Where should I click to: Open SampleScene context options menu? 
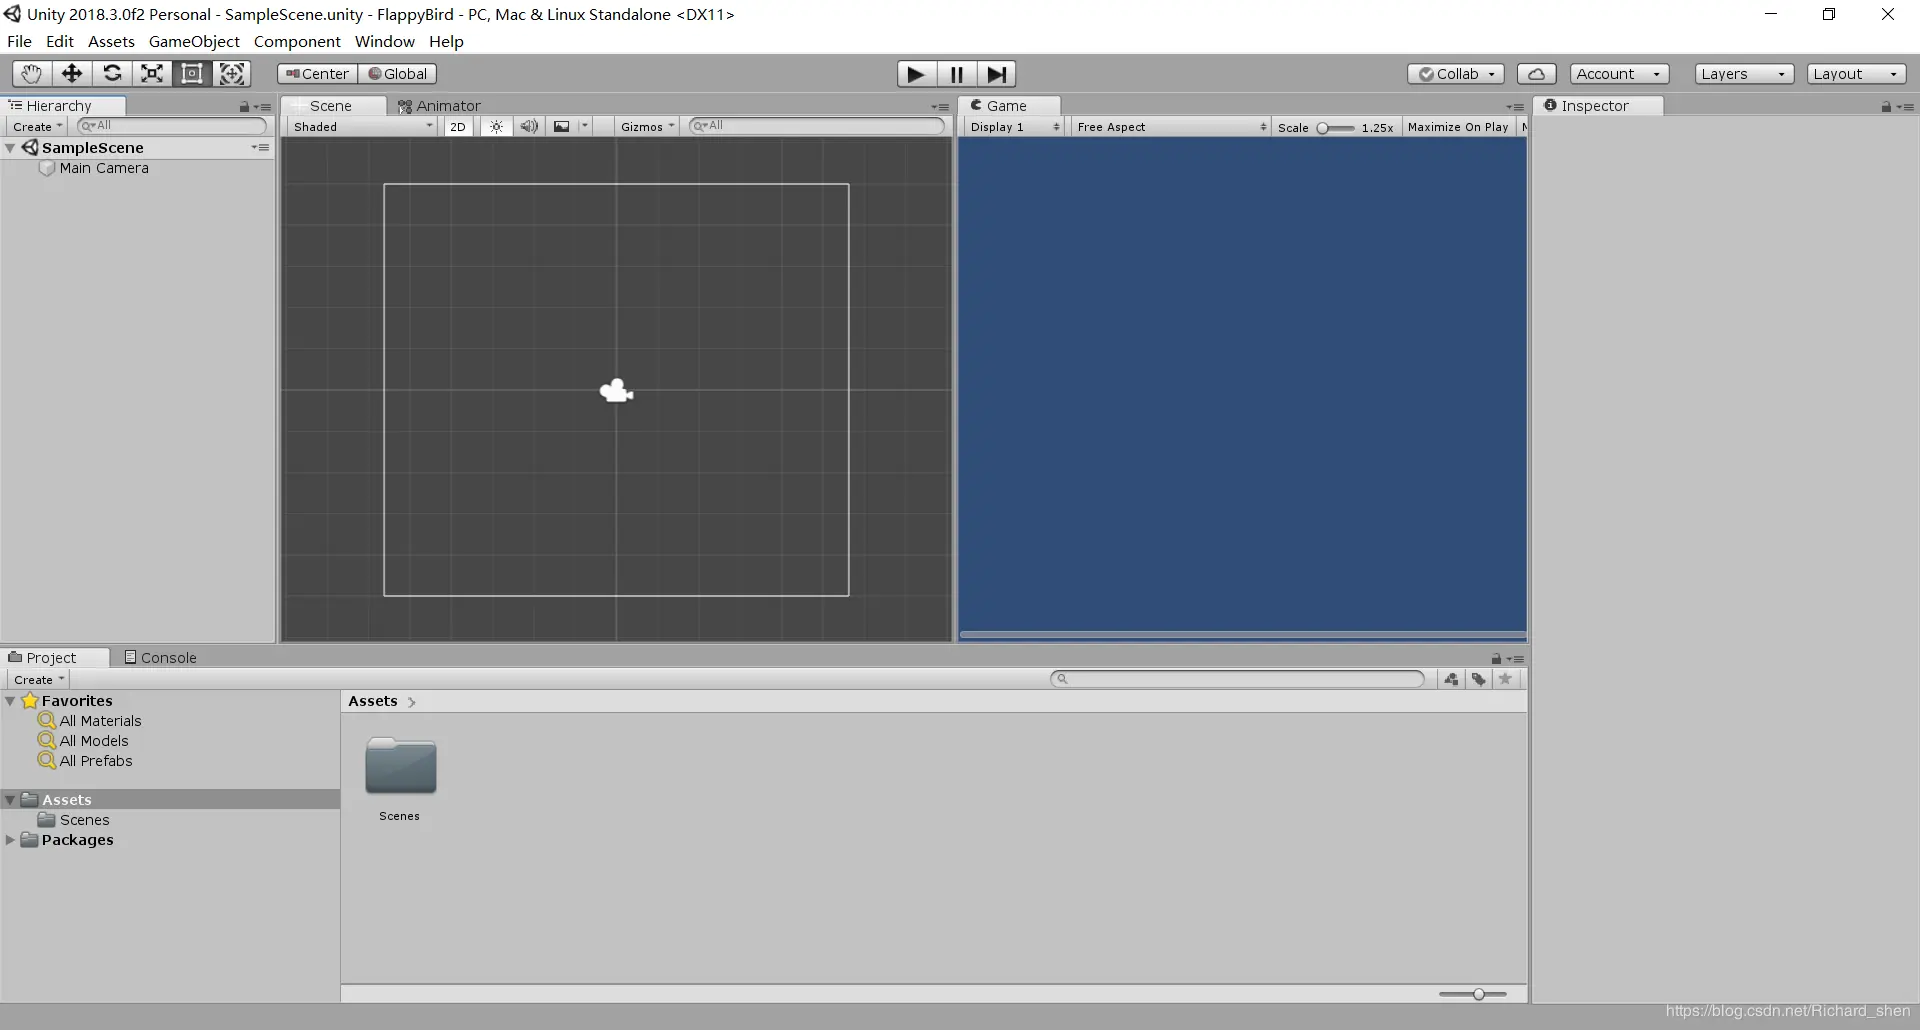pos(261,148)
